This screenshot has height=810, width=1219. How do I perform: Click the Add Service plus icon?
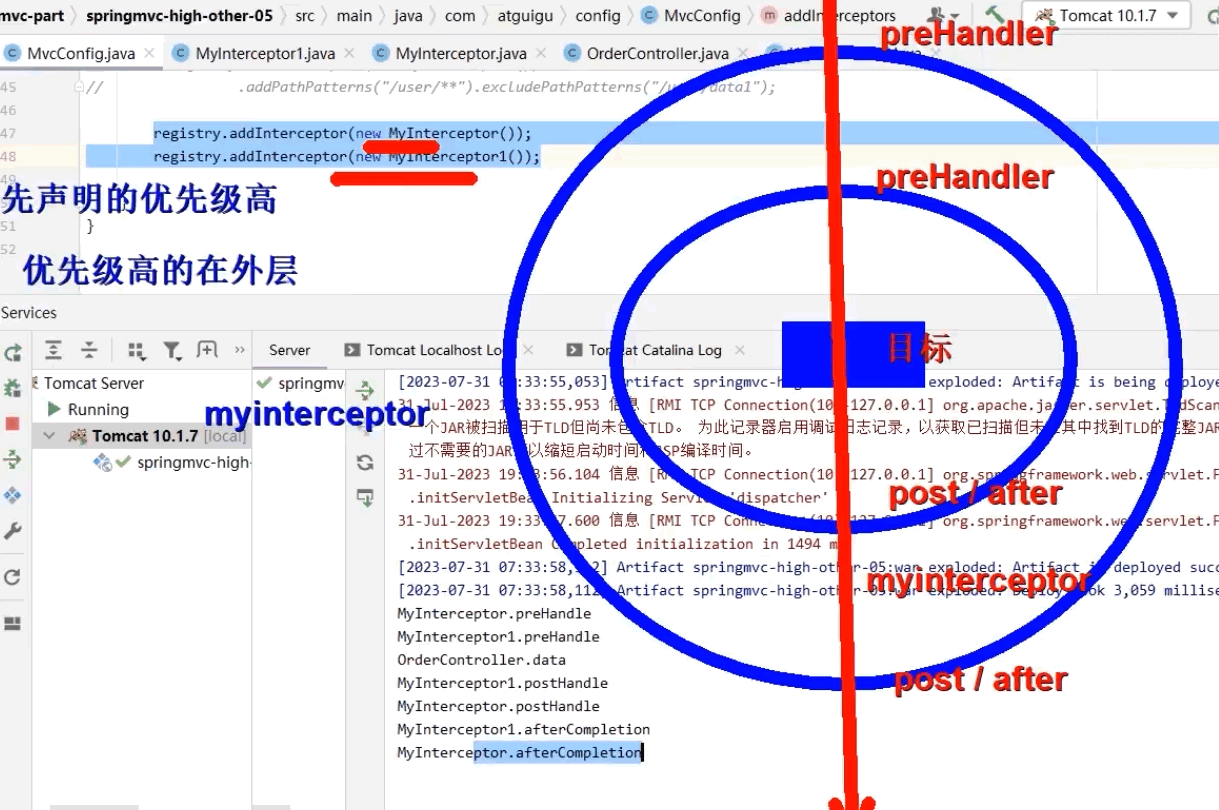point(207,350)
